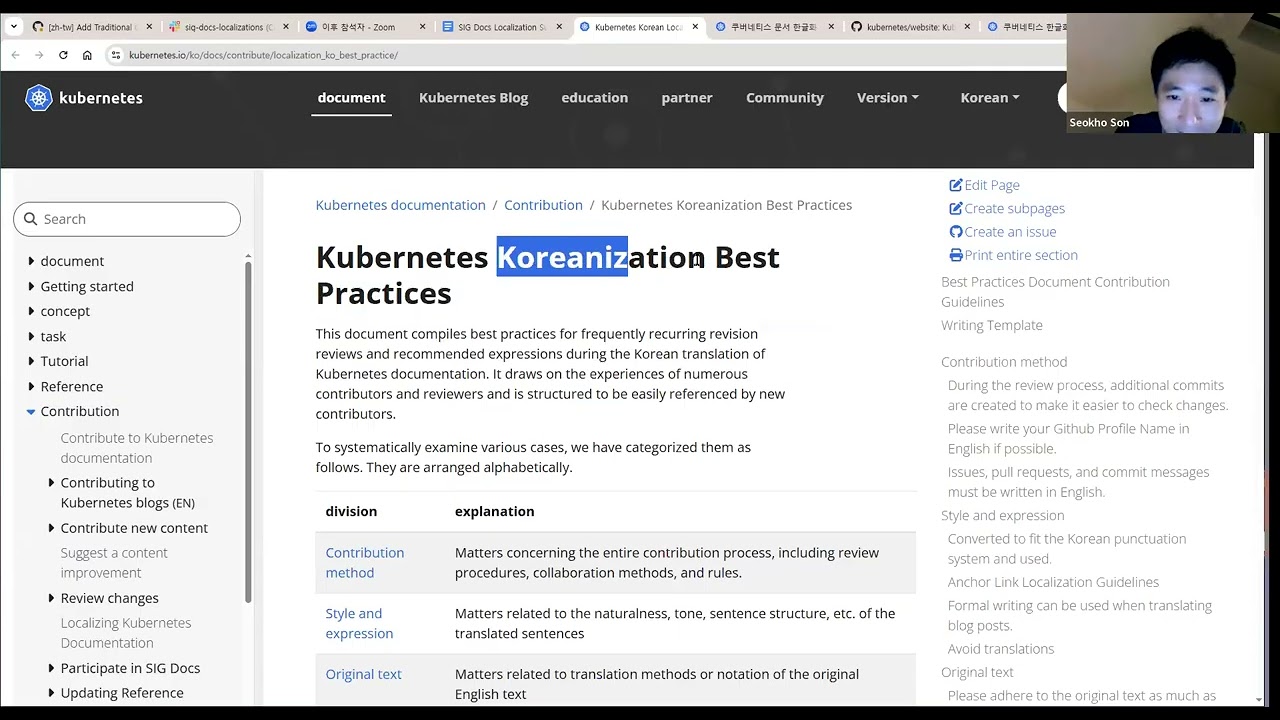Click the Create subpages icon

click(x=956, y=208)
